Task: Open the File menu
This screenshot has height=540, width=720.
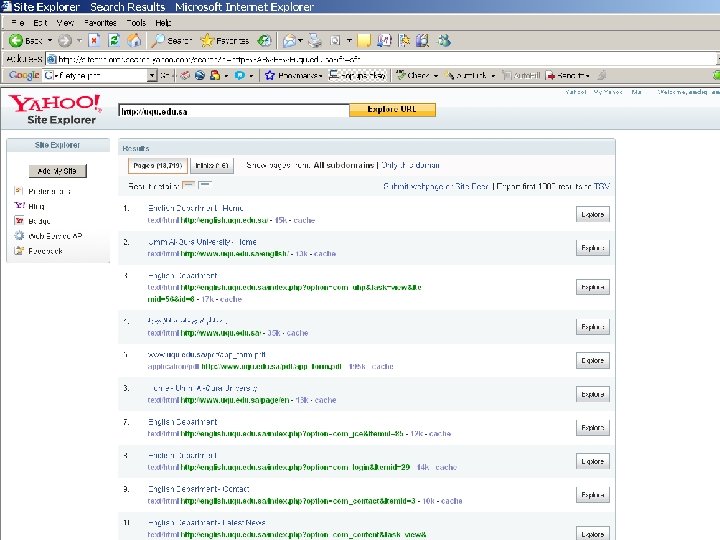Action: [x=17, y=22]
